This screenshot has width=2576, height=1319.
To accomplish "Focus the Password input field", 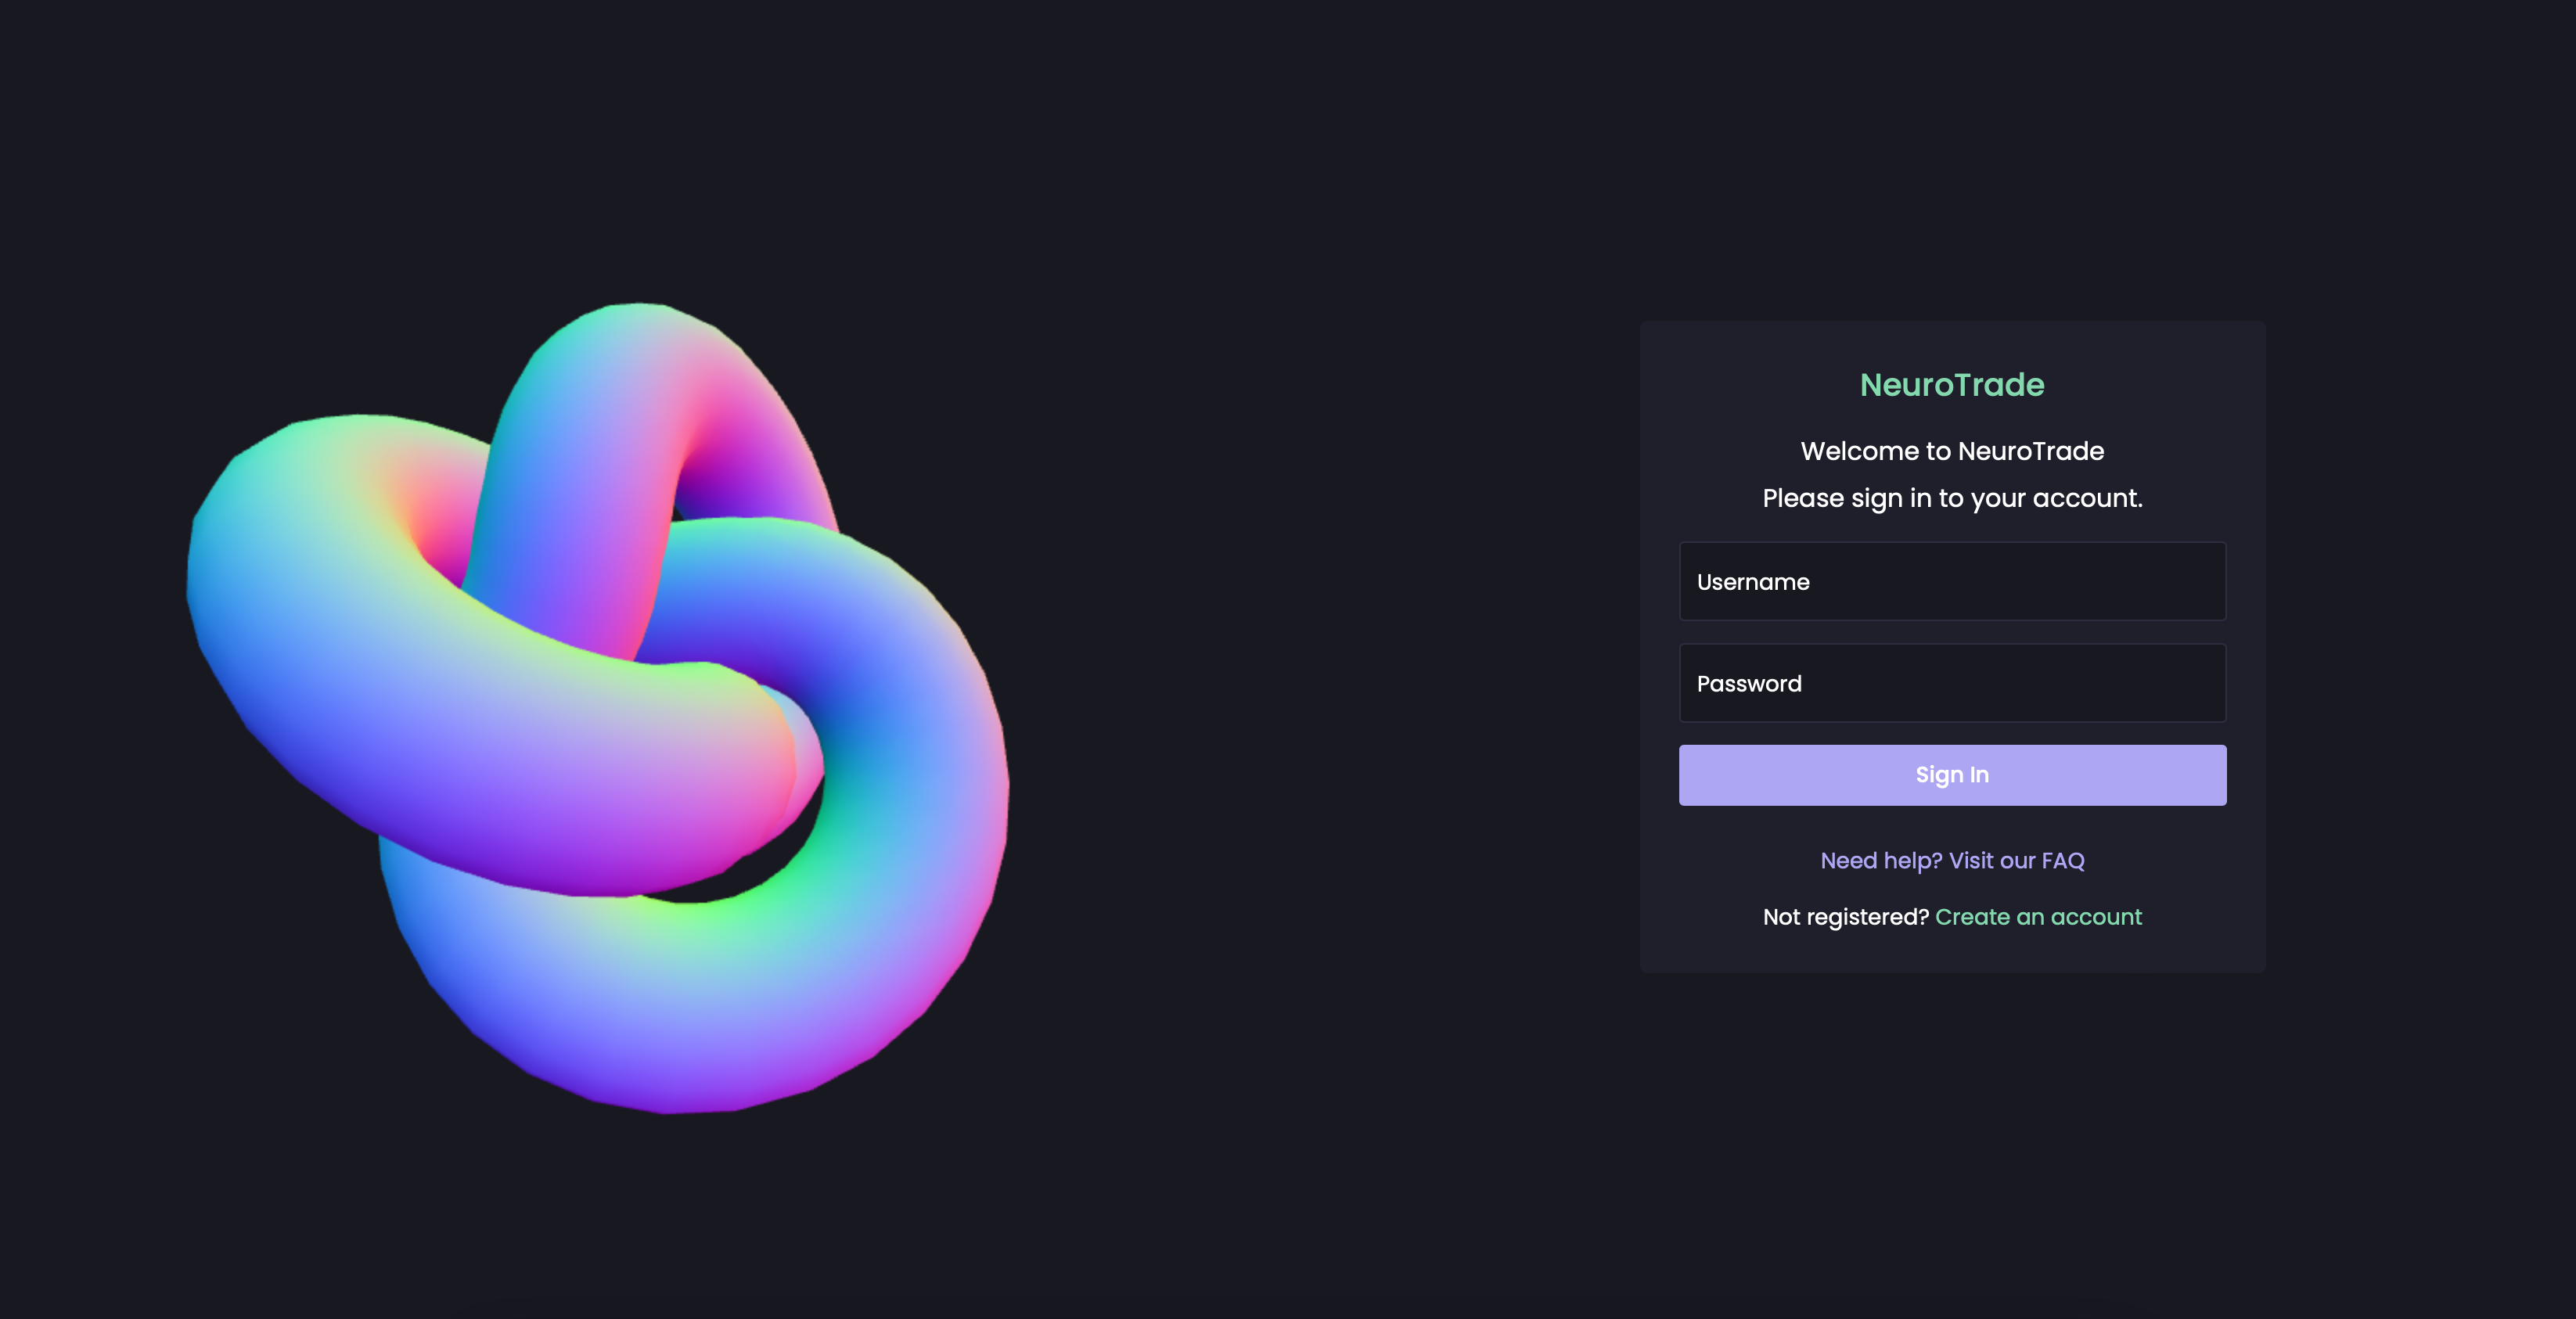I will [x=1952, y=683].
